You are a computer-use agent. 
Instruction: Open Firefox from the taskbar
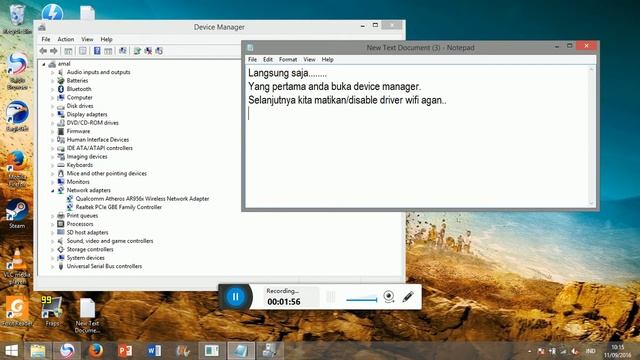(x=96, y=351)
